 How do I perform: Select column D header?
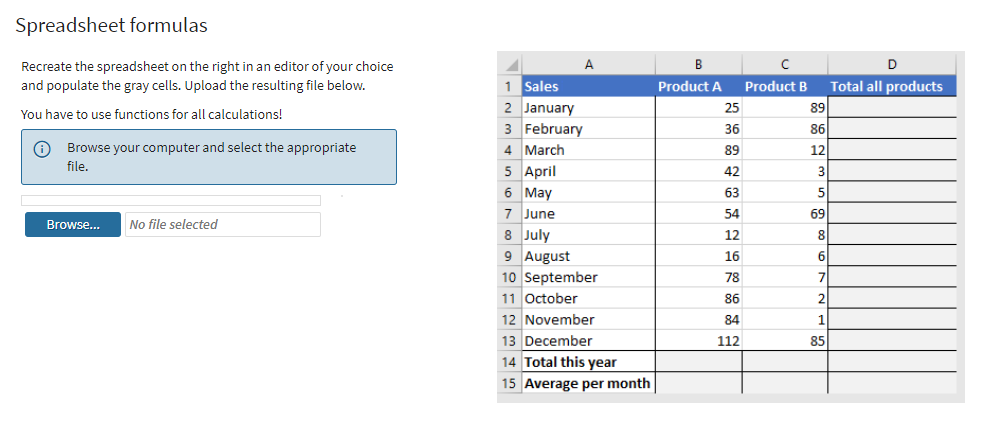click(x=891, y=65)
